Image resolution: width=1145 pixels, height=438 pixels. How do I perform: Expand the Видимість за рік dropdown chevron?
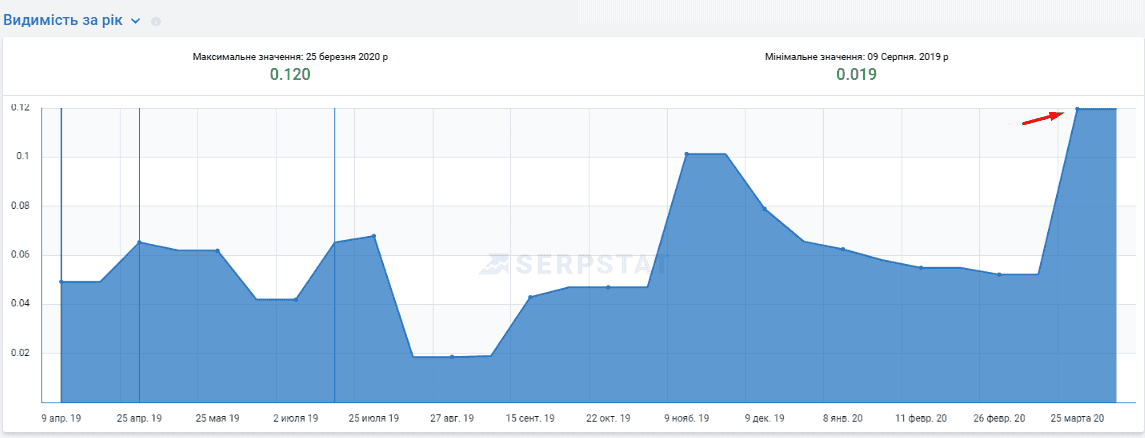135,21
